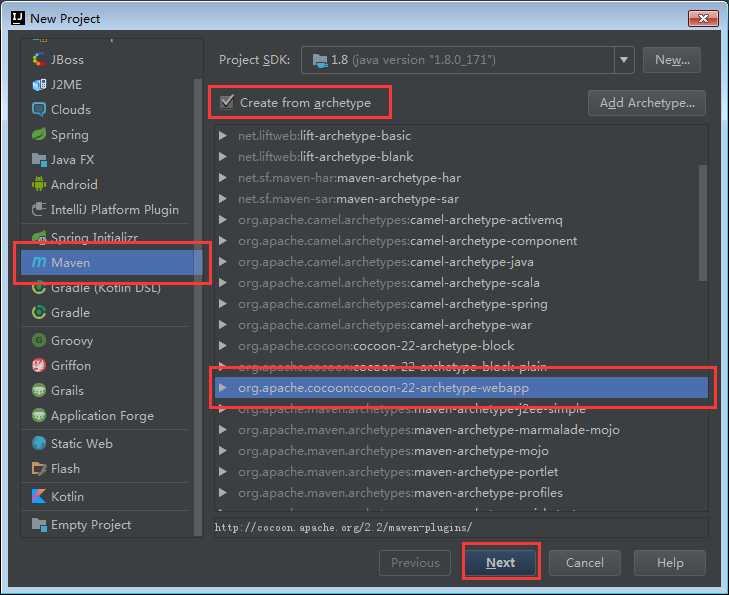Click the IntelliJ Platform Plugin icon
The image size is (729, 595).
[x=39, y=210]
